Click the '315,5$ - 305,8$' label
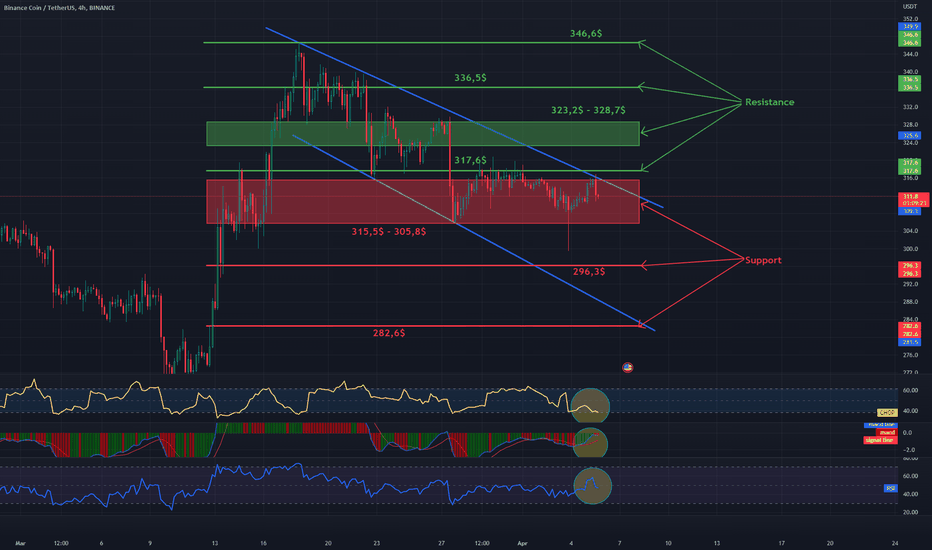 (x=389, y=231)
